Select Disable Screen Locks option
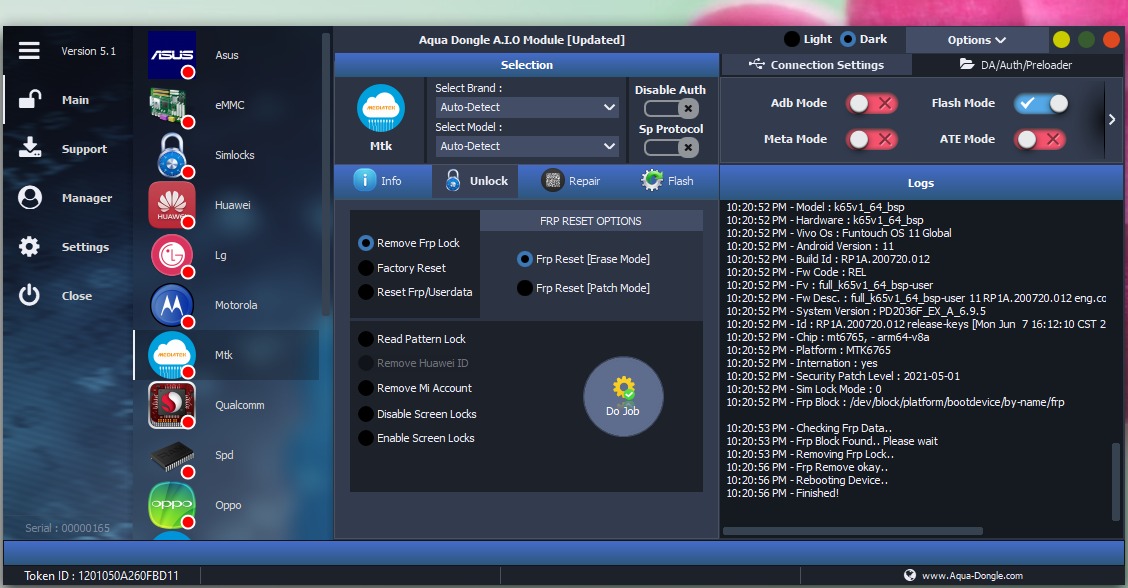This screenshot has width=1128, height=588. tap(417, 414)
